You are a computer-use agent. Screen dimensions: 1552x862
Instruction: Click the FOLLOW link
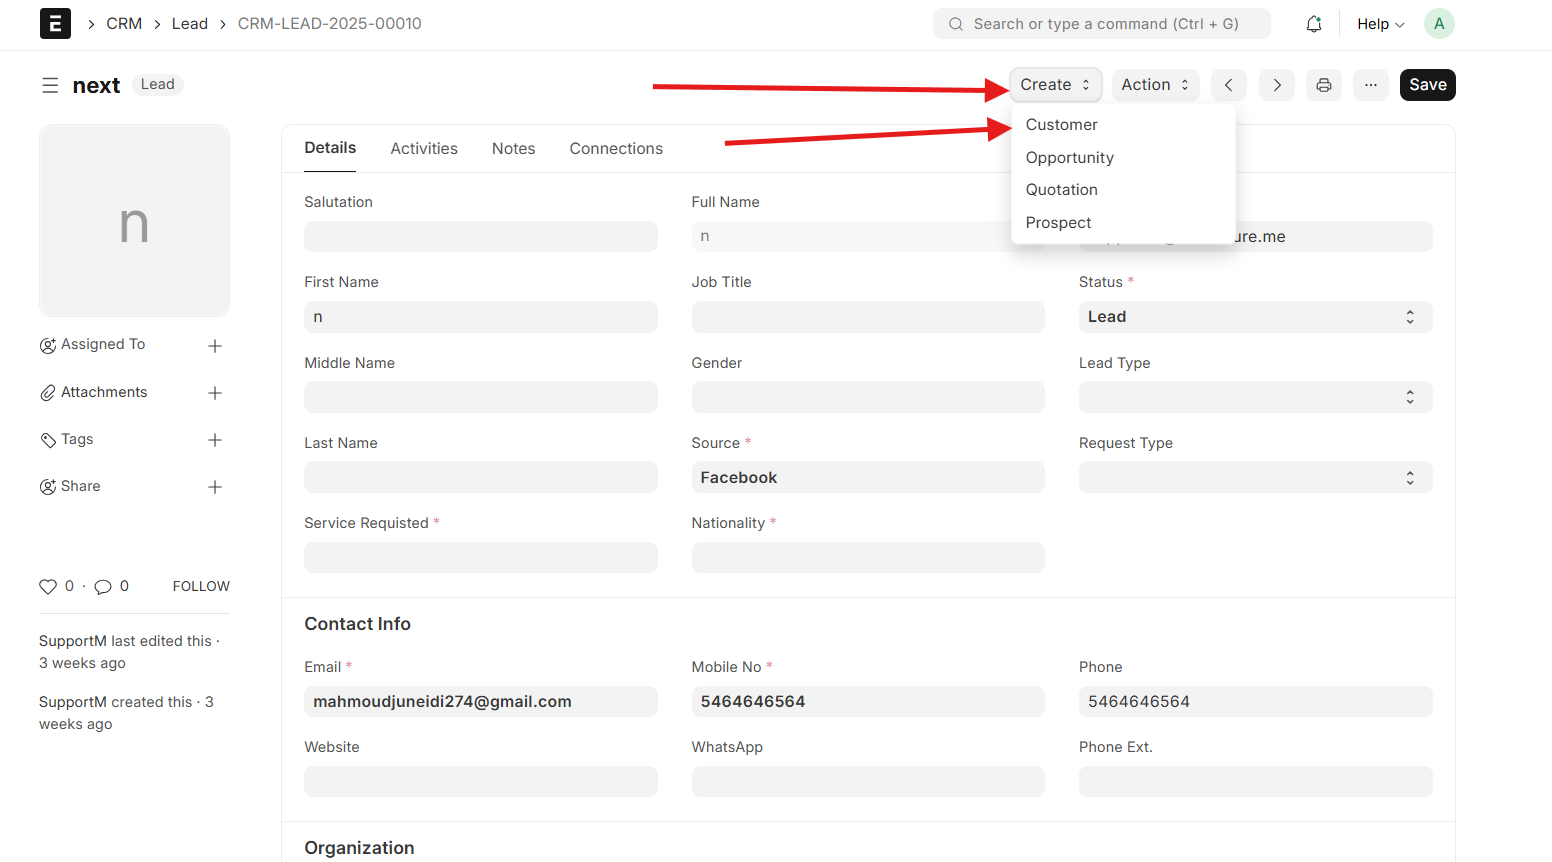[x=201, y=587]
